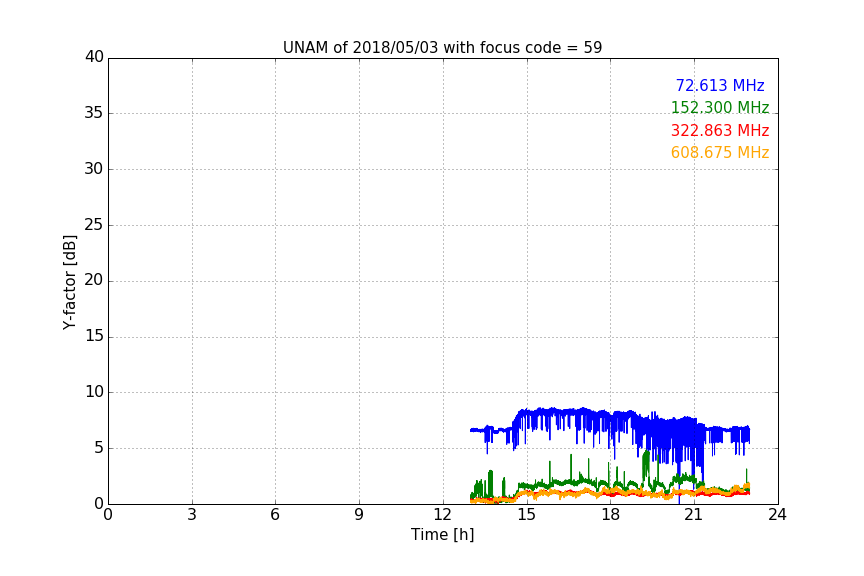Click the Time [h] axis label
The height and width of the screenshot is (576, 864).
442,535
